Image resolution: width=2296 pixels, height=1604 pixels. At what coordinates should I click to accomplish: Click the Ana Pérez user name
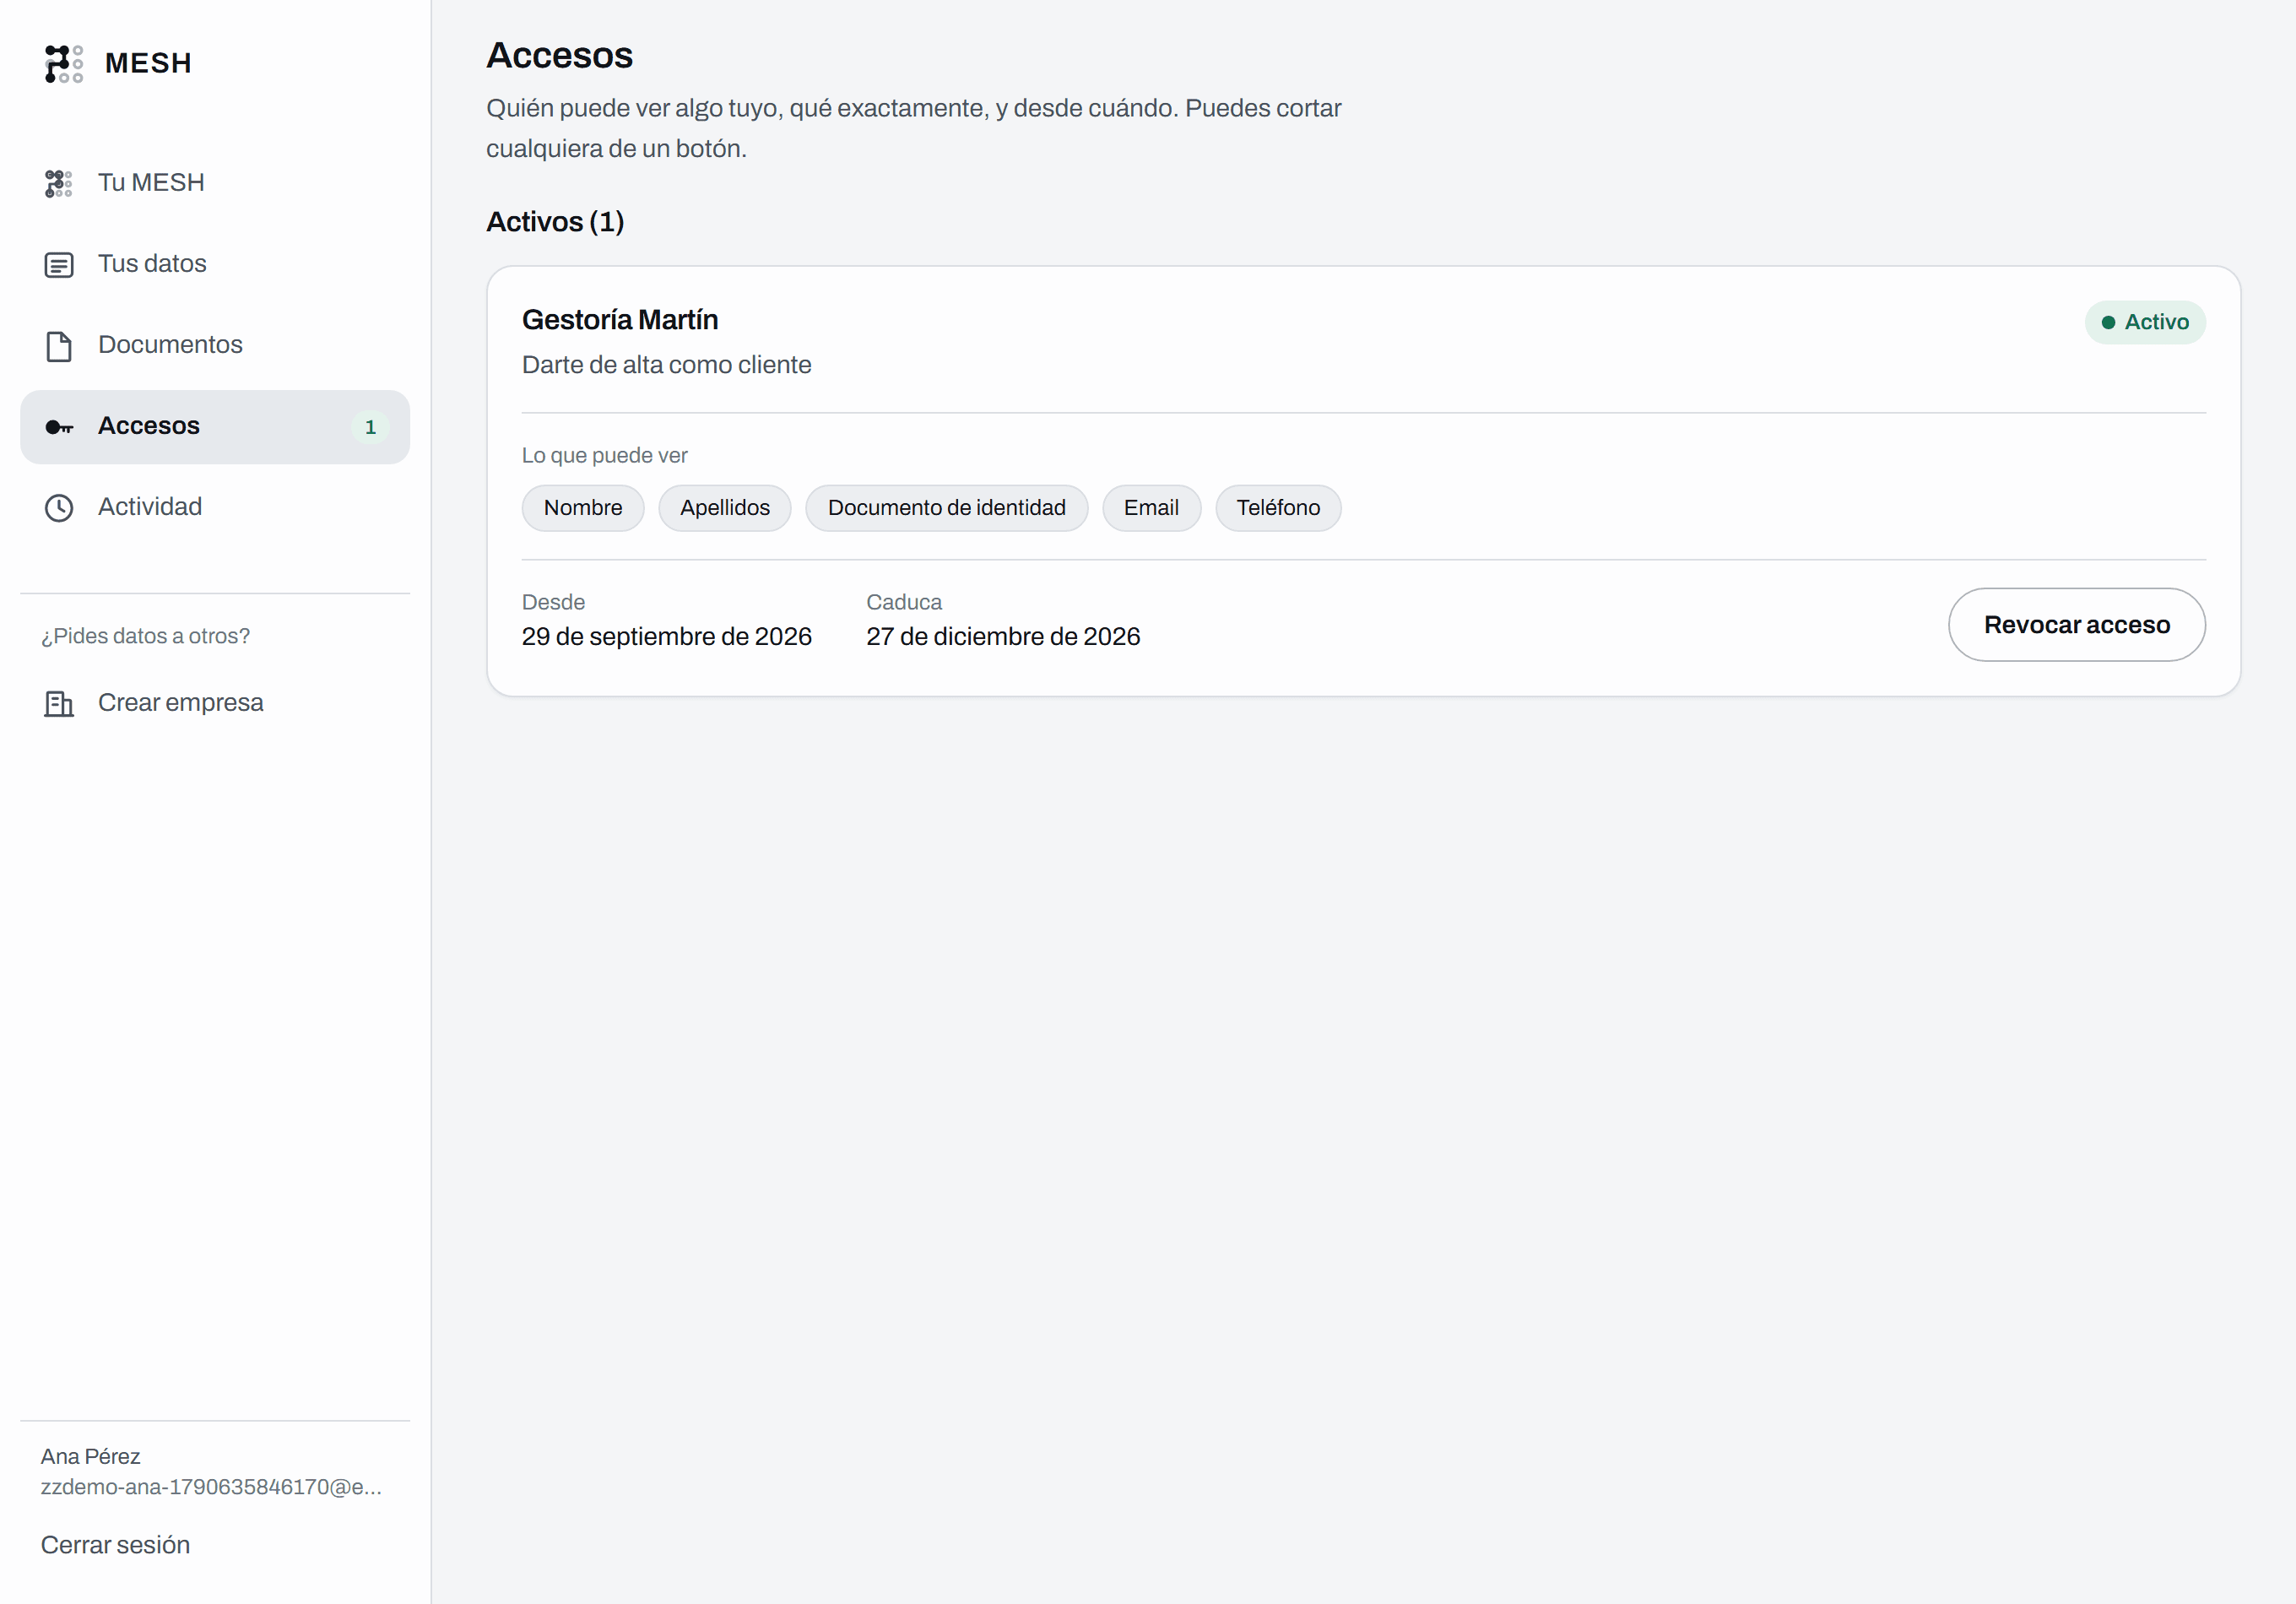[90, 1457]
